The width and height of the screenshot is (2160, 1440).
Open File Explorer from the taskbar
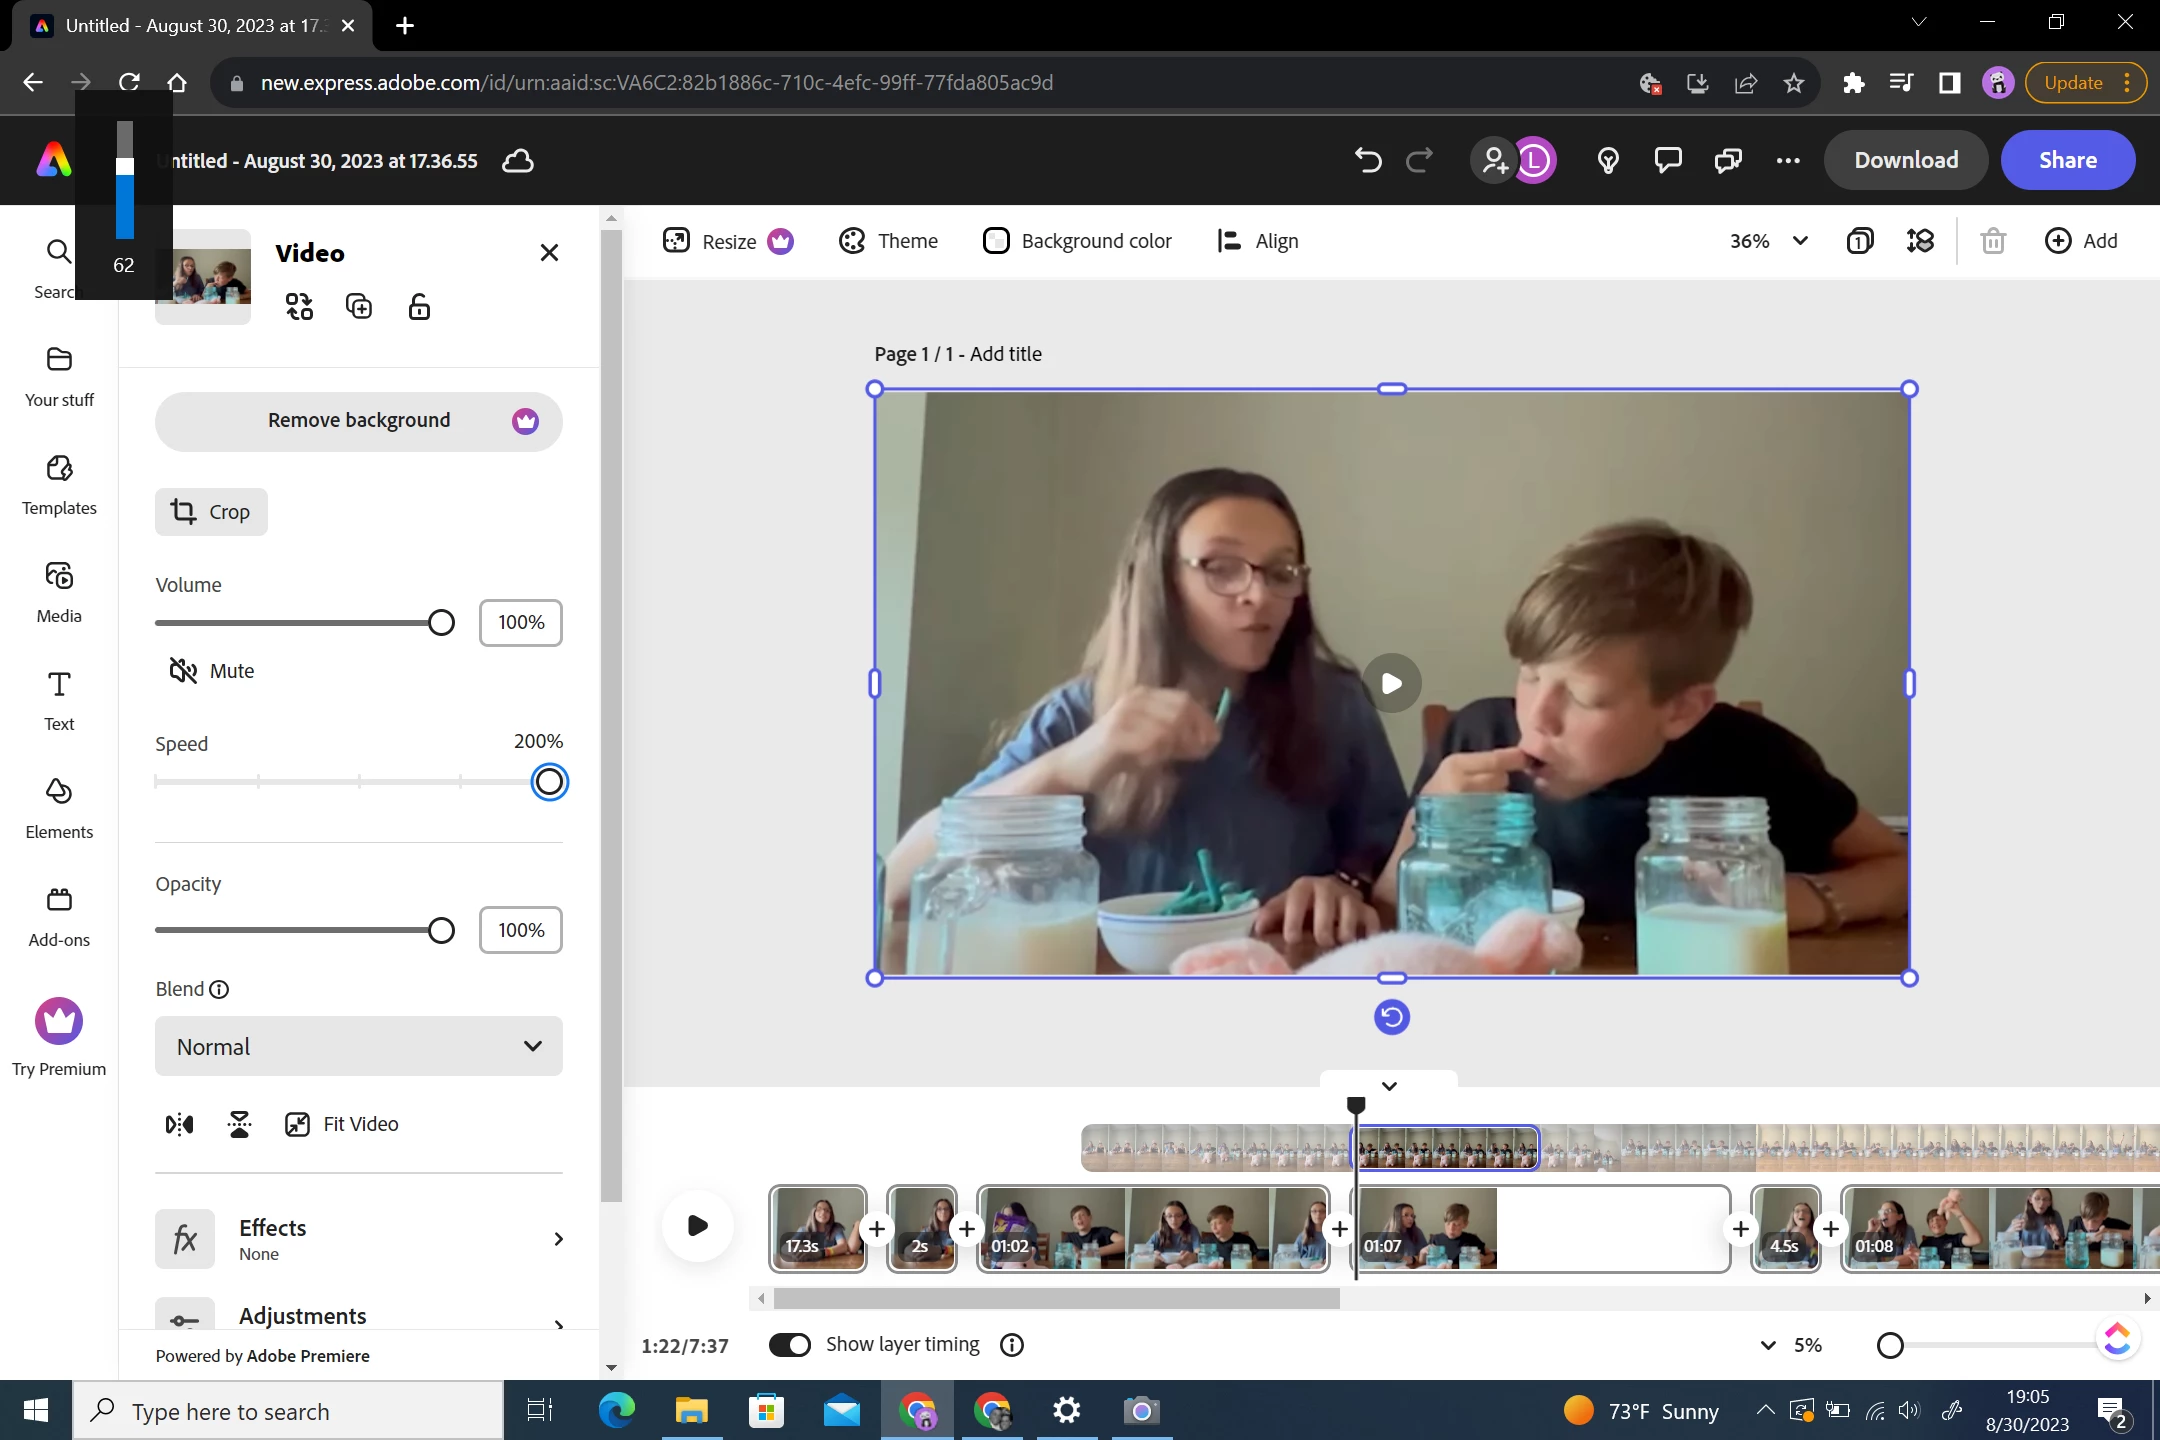691,1411
